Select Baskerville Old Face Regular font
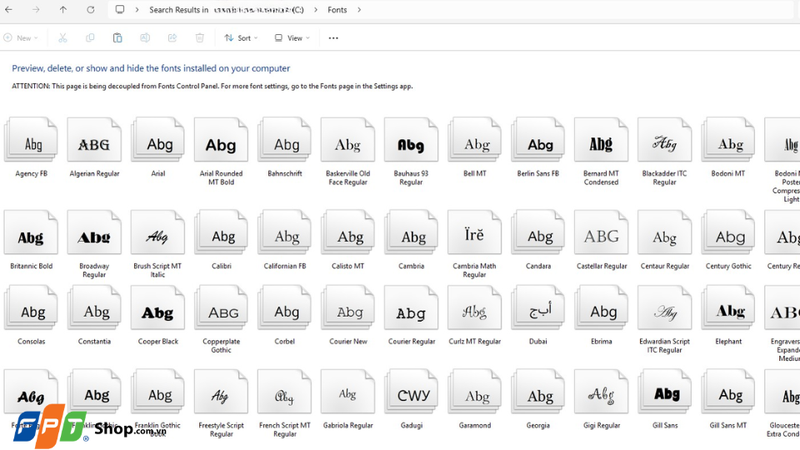Viewport: 800px width, 450px height. pos(348,151)
